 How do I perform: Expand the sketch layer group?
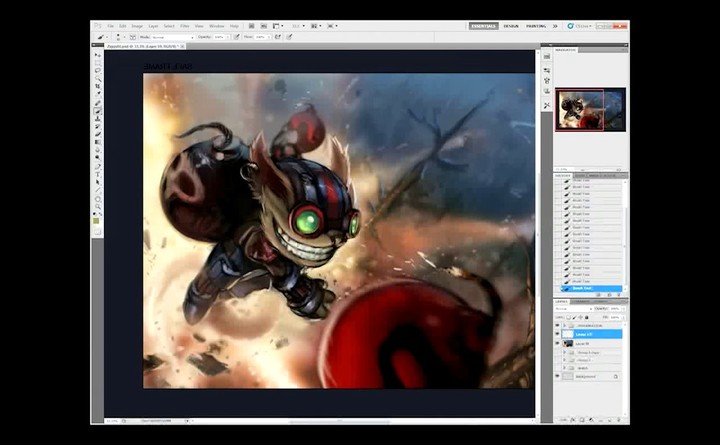click(565, 368)
